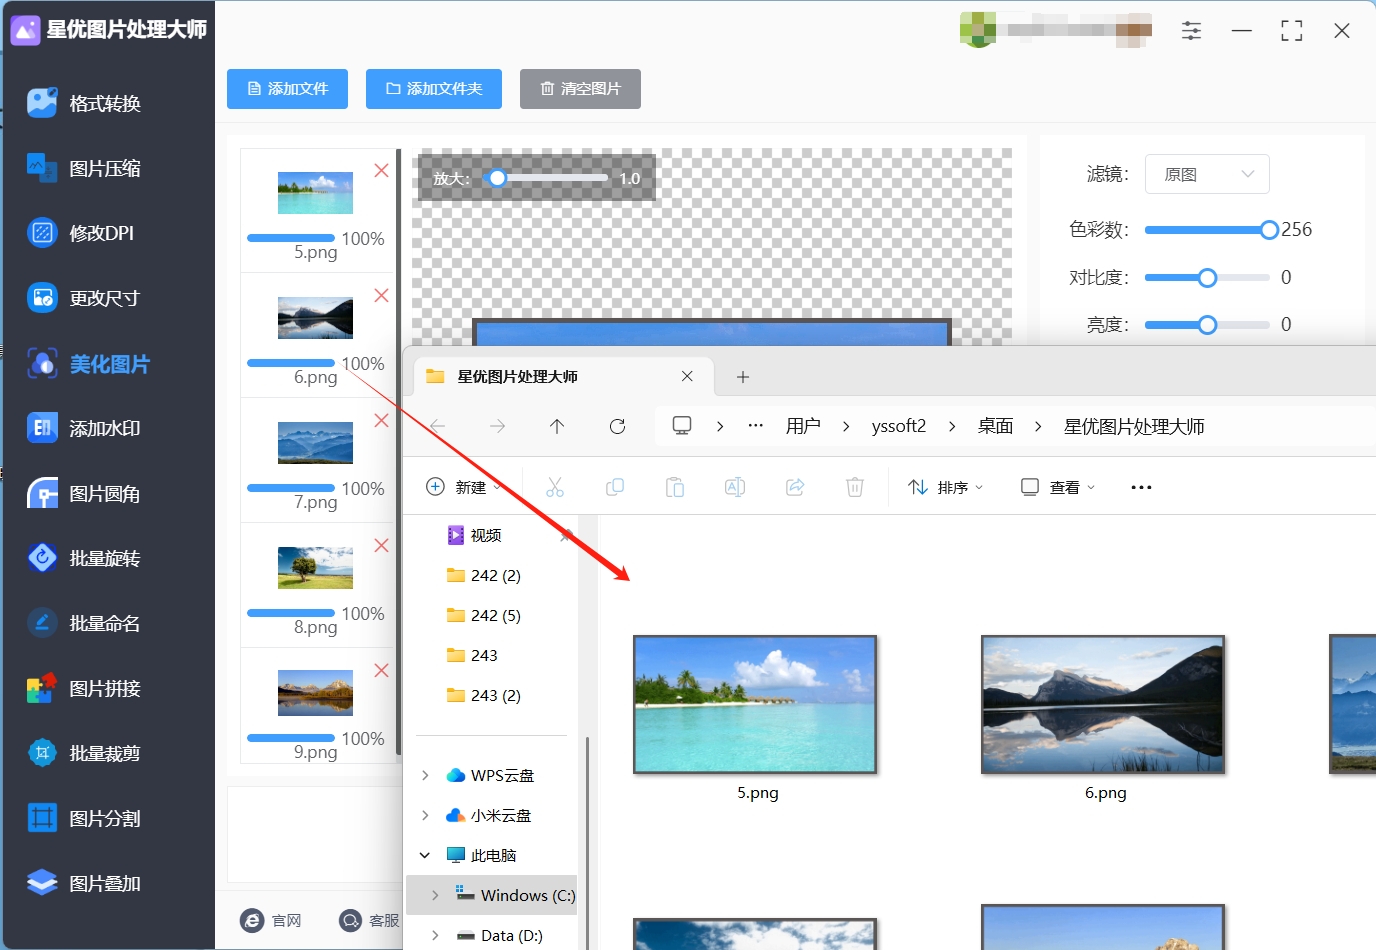Click the yssoft2 breadcrumb segment
Screen dimensions: 1376x950
(x=899, y=426)
